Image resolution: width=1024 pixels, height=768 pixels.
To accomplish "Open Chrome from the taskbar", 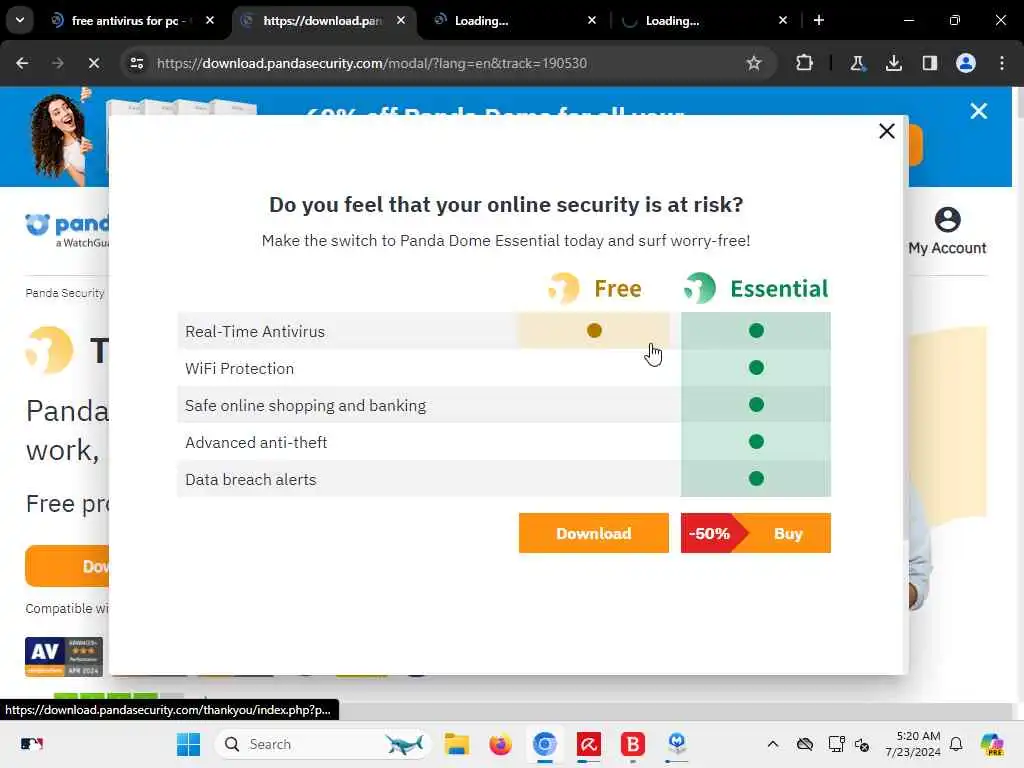I will (545, 744).
